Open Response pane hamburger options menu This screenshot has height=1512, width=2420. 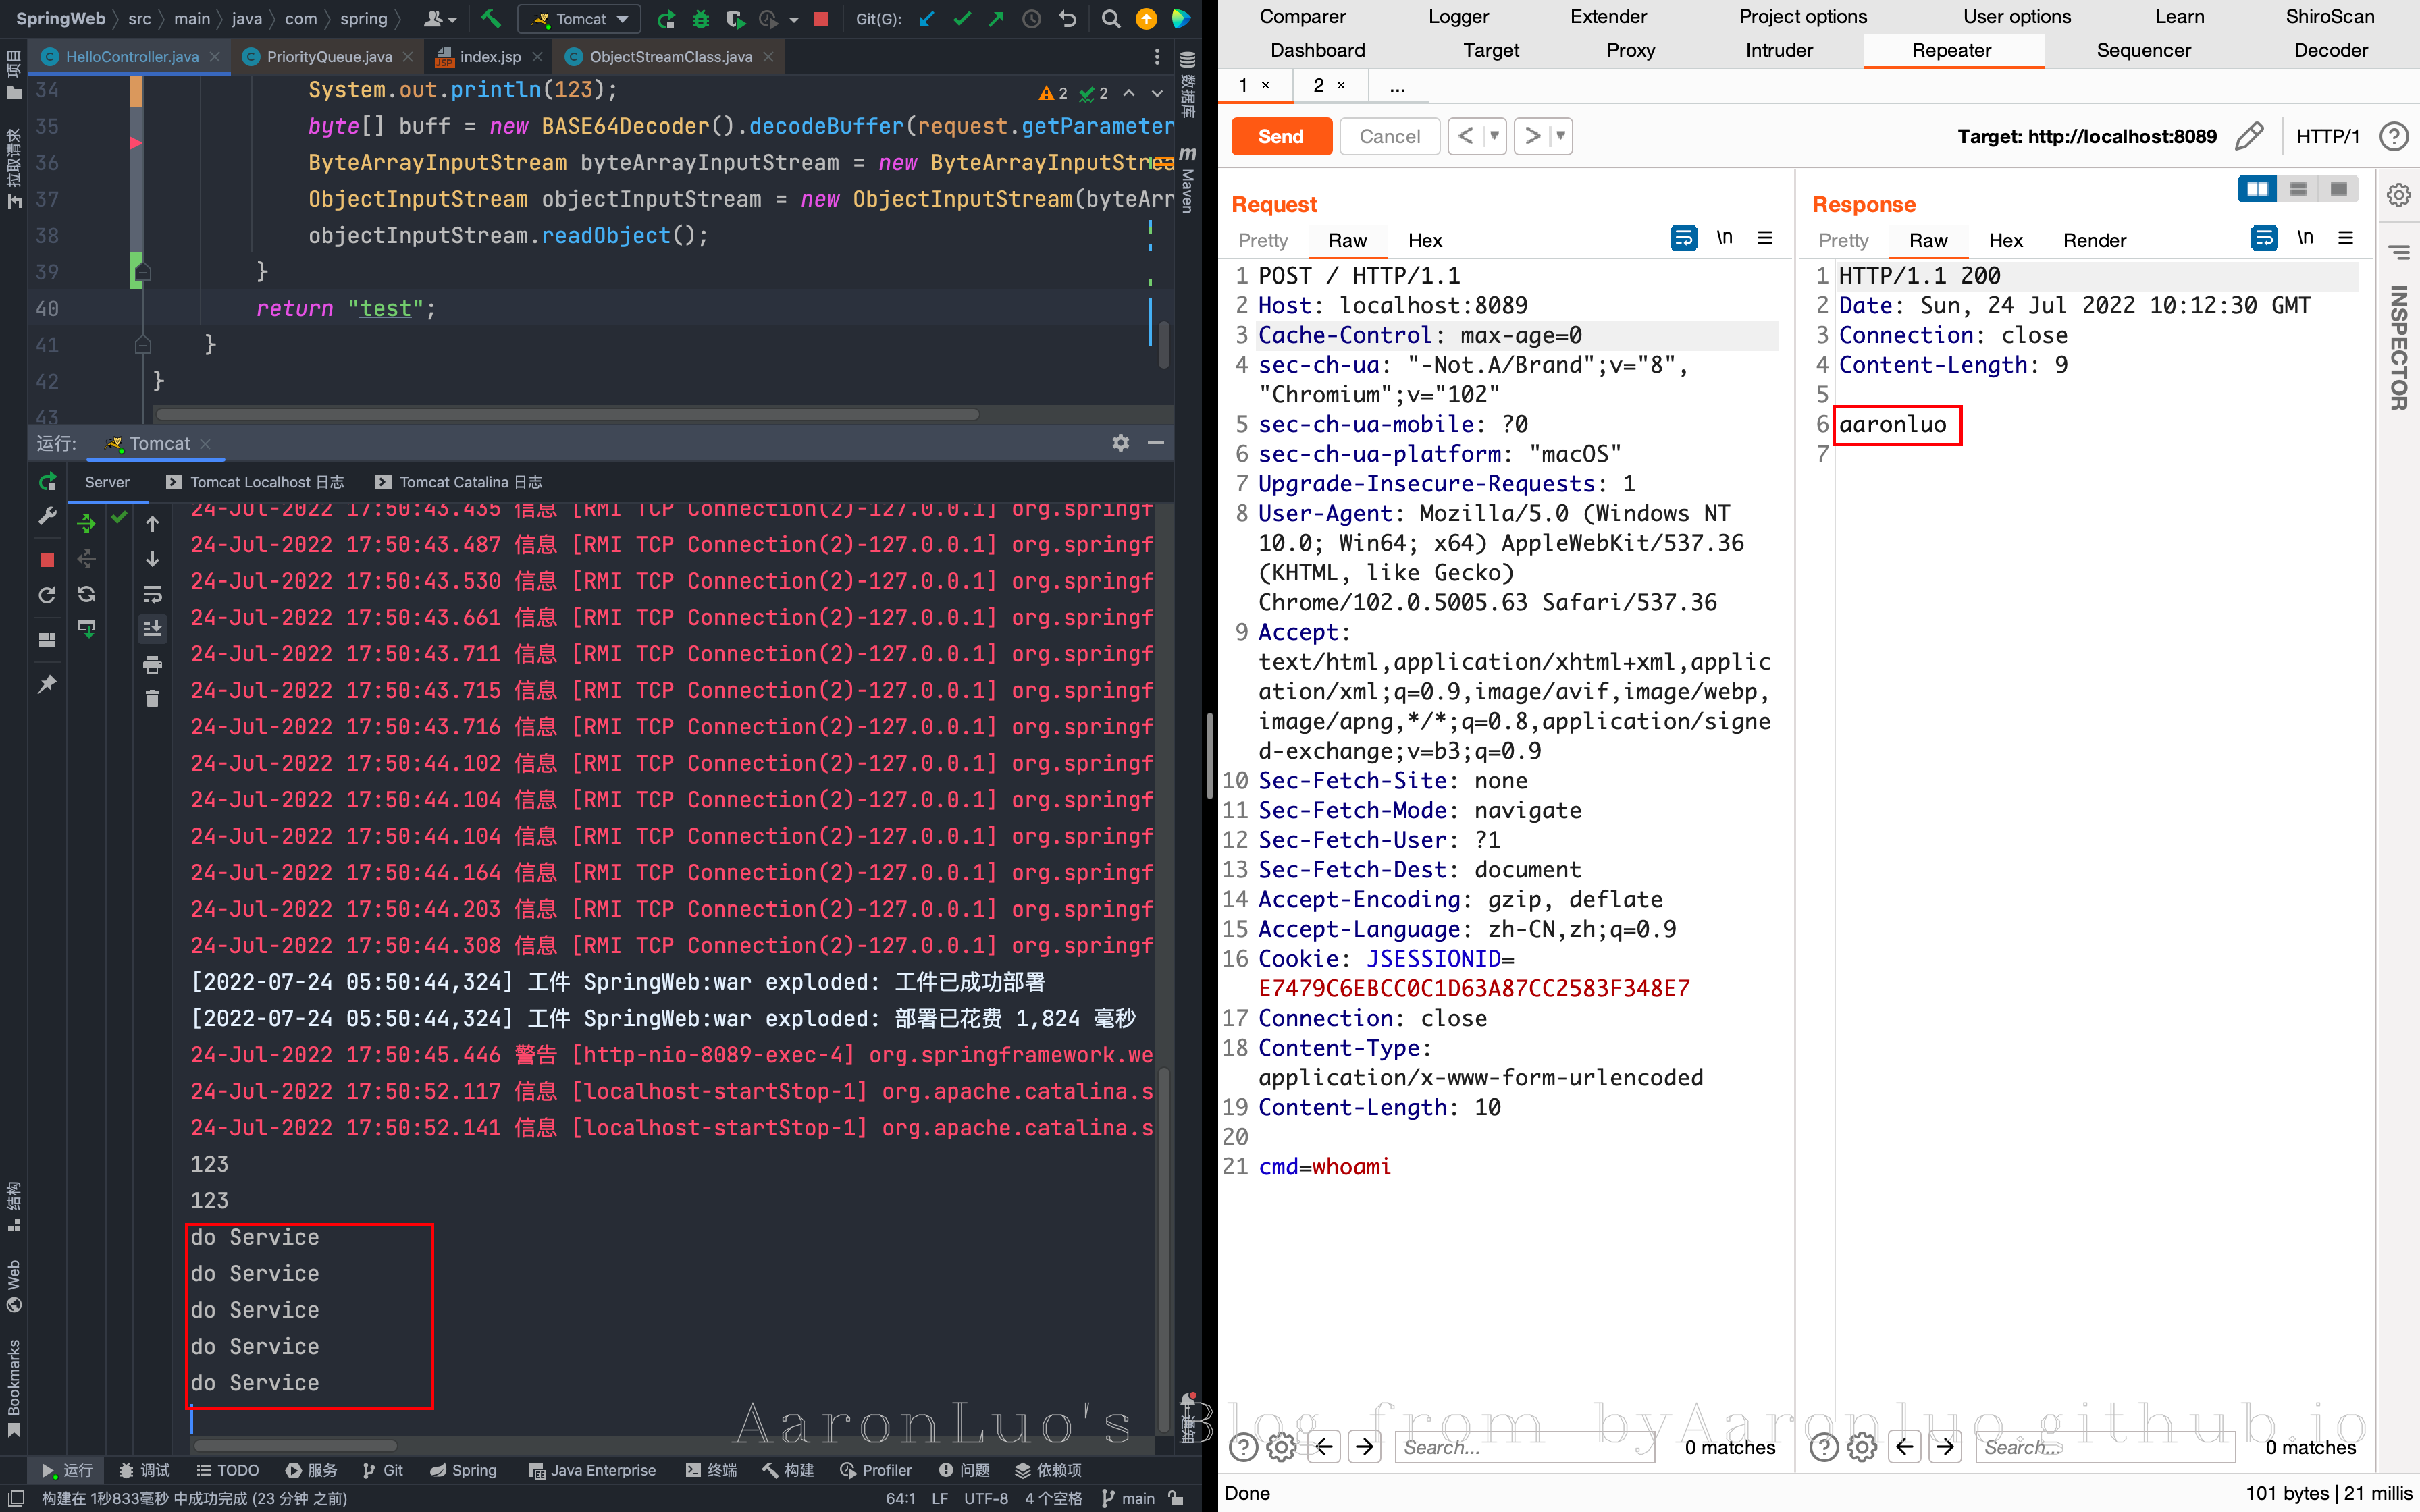pyautogui.click(x=2345, y=238)
